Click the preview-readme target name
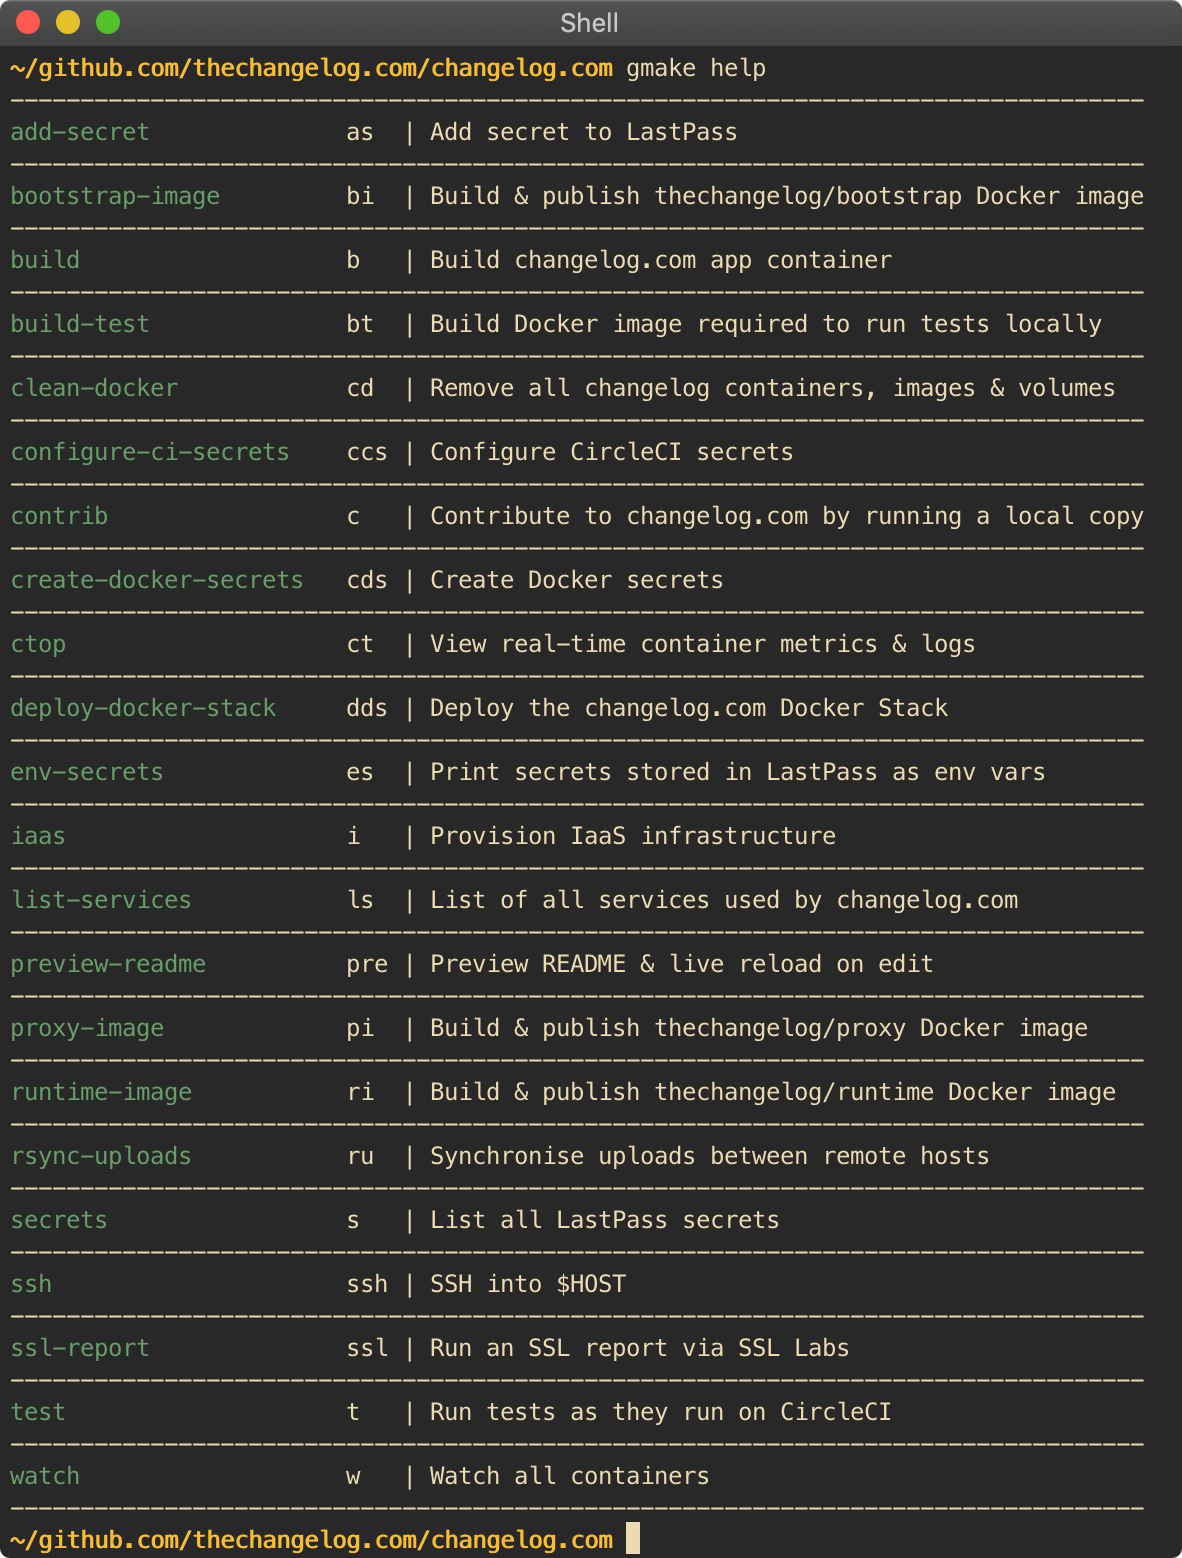This screenshot has width=1182, height=1558. pos(108,964)
